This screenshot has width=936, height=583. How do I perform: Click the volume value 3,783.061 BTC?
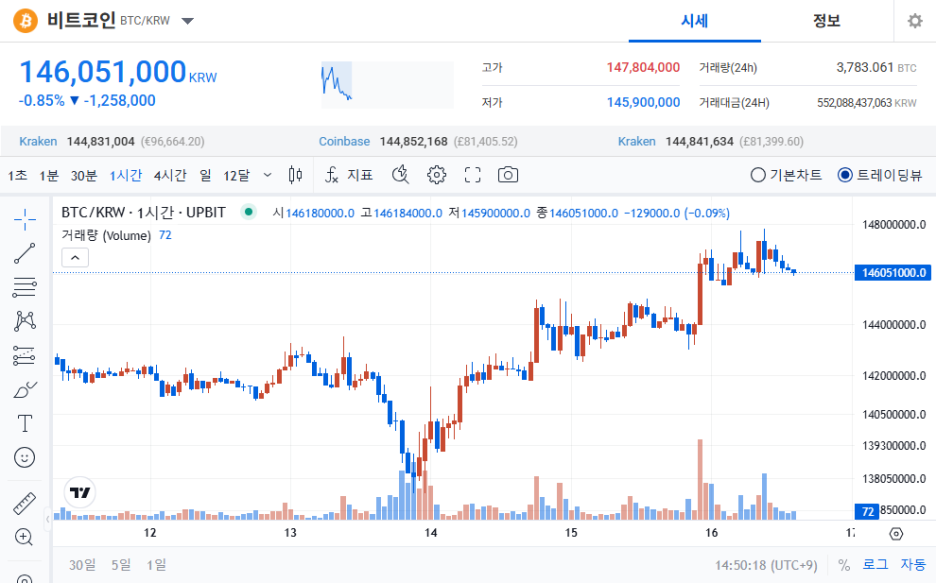[876, 67]
